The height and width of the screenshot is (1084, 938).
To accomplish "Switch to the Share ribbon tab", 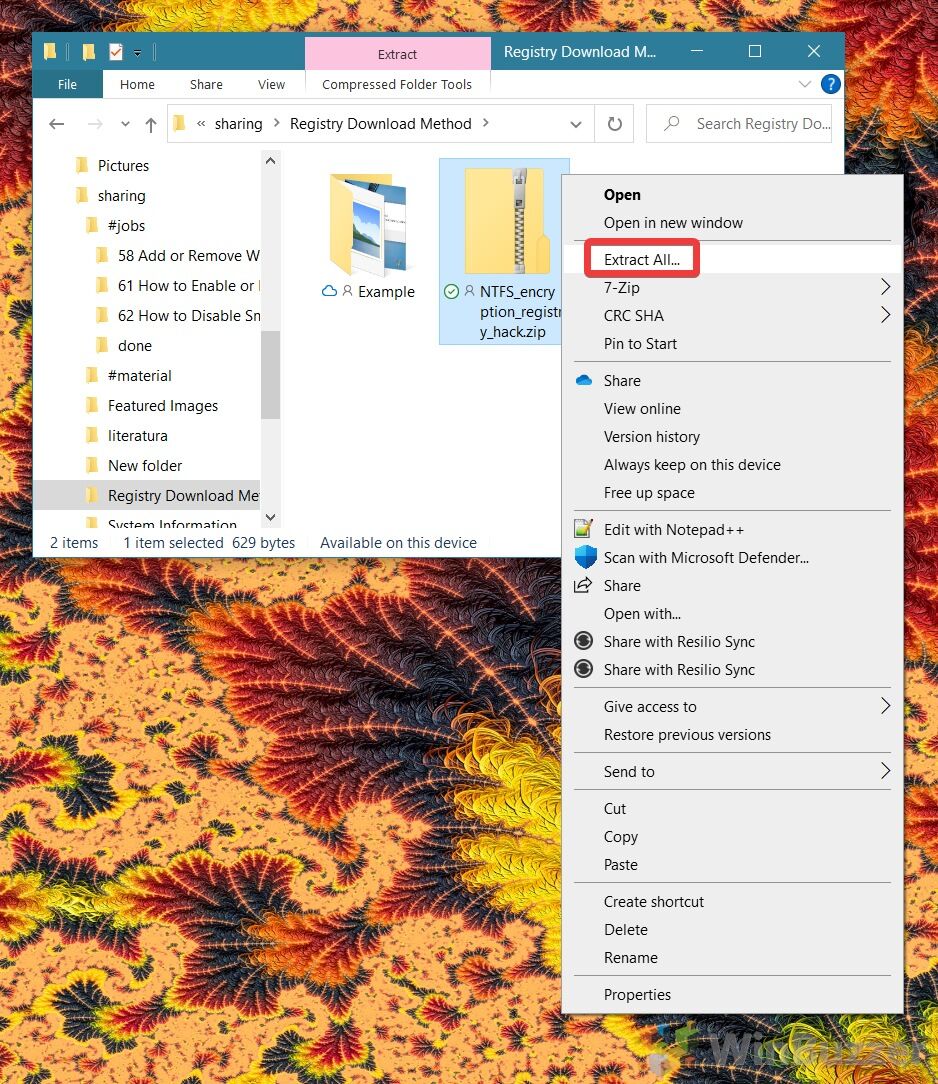I will tap(206, 84).
